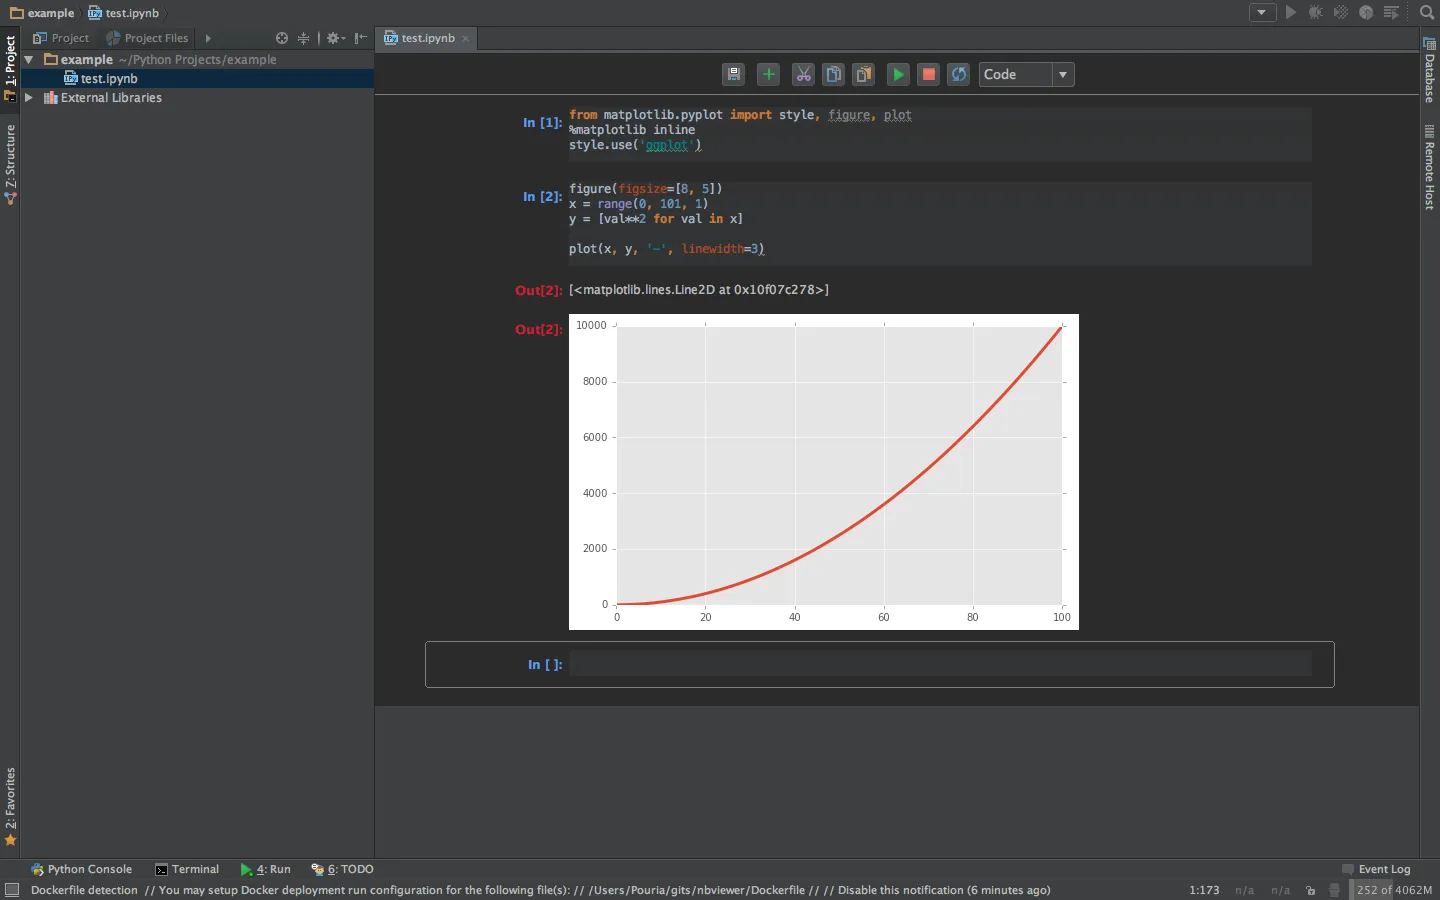Toggle tool window bars via bottom-left icon
This screenshot has height=900, width=1440.
pos(12,890)
